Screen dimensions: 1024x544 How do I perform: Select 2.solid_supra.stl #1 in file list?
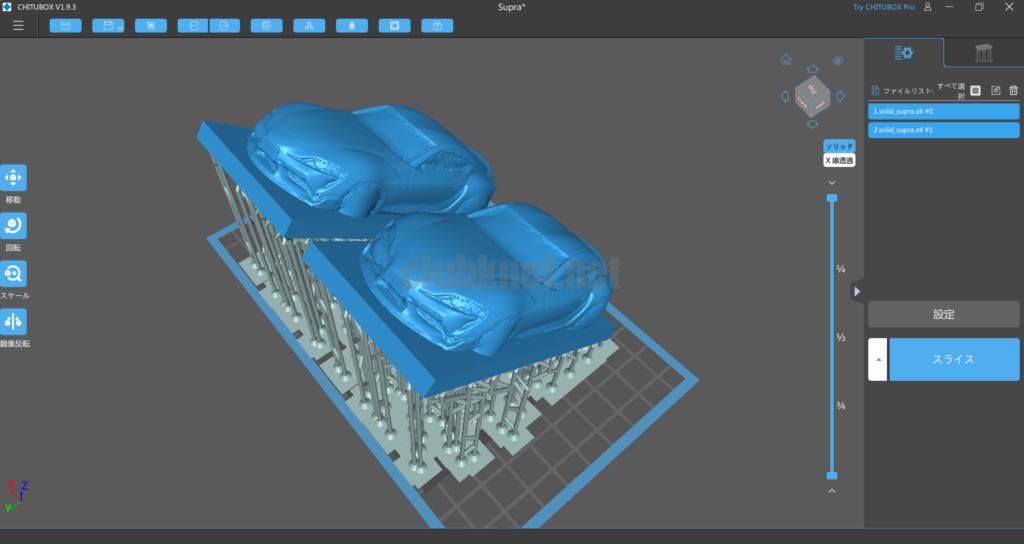click(x=943, y=130)
